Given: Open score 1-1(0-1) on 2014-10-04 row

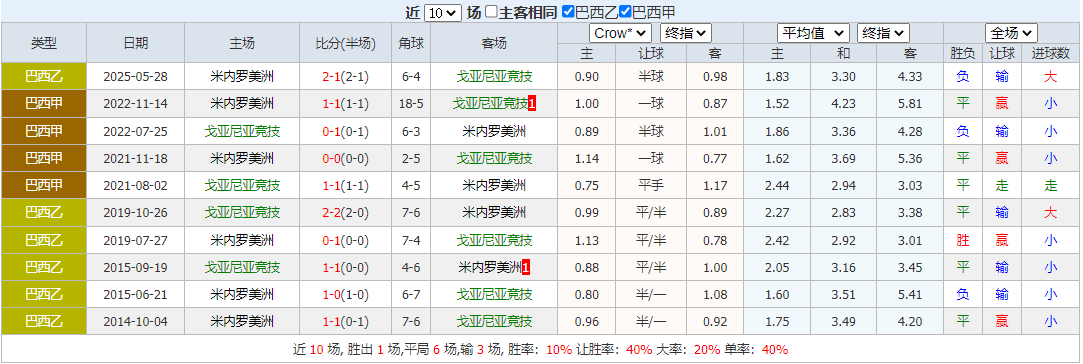Looking at the screenshot, I should coord(345,321).
